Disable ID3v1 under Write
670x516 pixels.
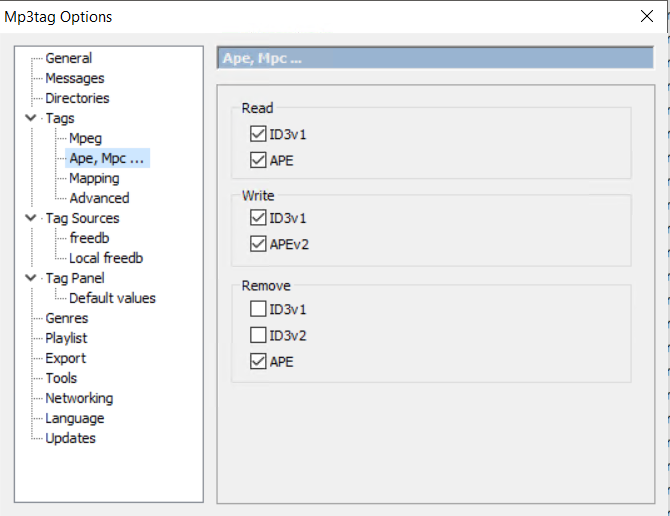coord(260,216)
